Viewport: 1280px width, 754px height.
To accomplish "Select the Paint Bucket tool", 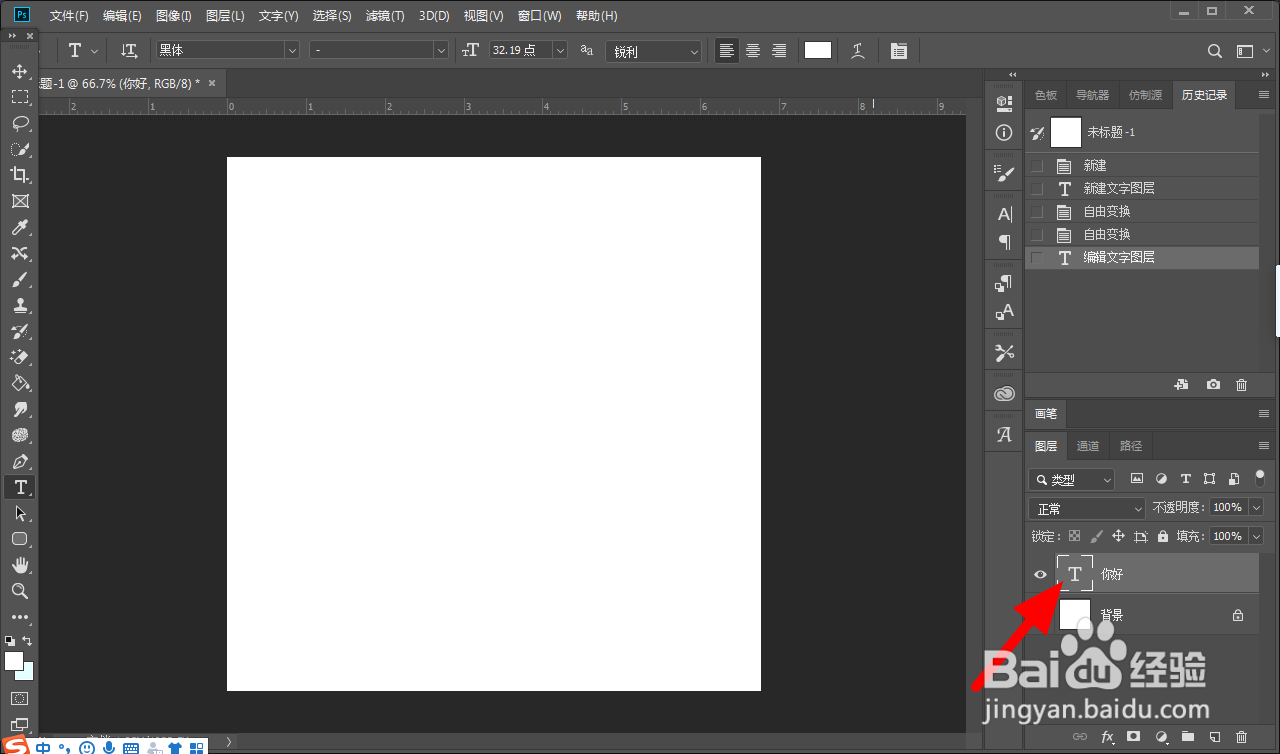I will coord(19,383).
